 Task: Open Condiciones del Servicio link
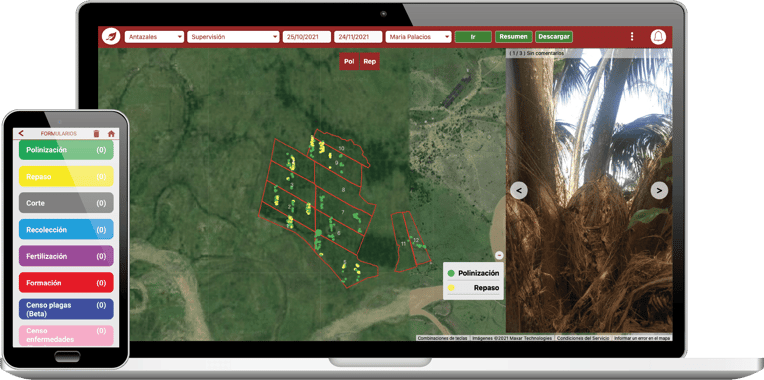point(583,338)
